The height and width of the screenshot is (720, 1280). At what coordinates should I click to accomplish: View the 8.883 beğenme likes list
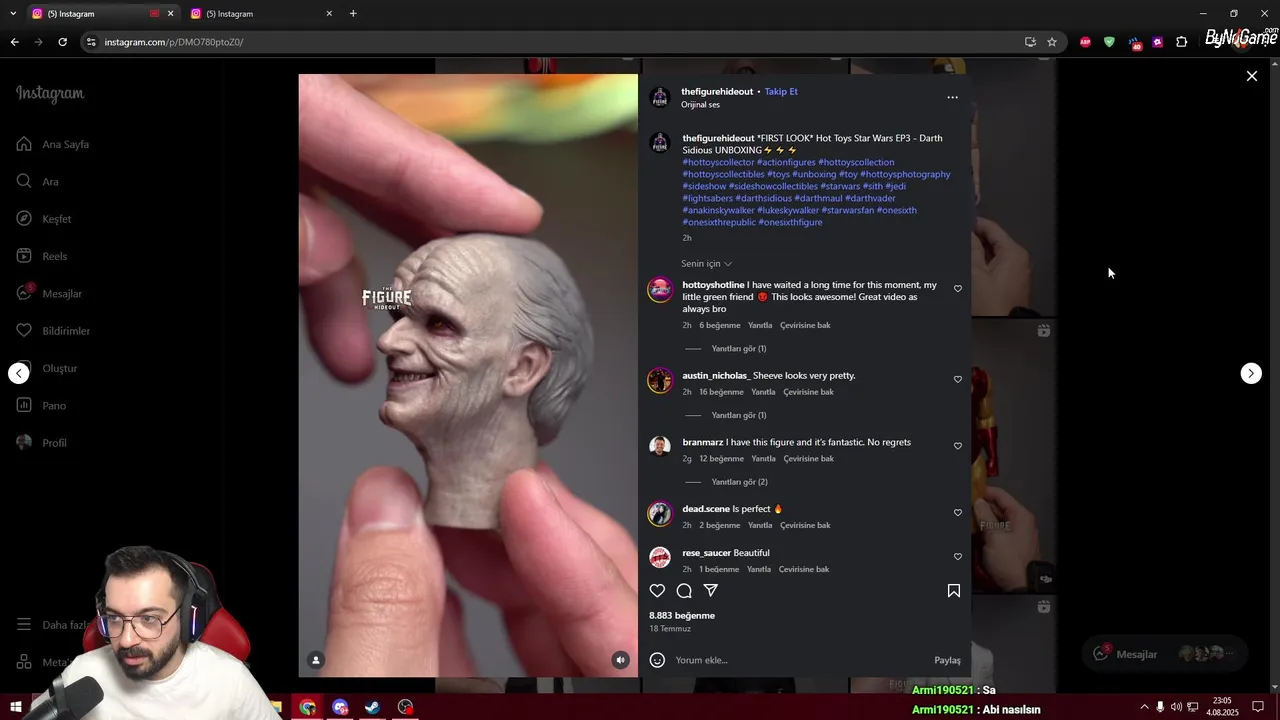pyautogui.click(x=682, y=615)
